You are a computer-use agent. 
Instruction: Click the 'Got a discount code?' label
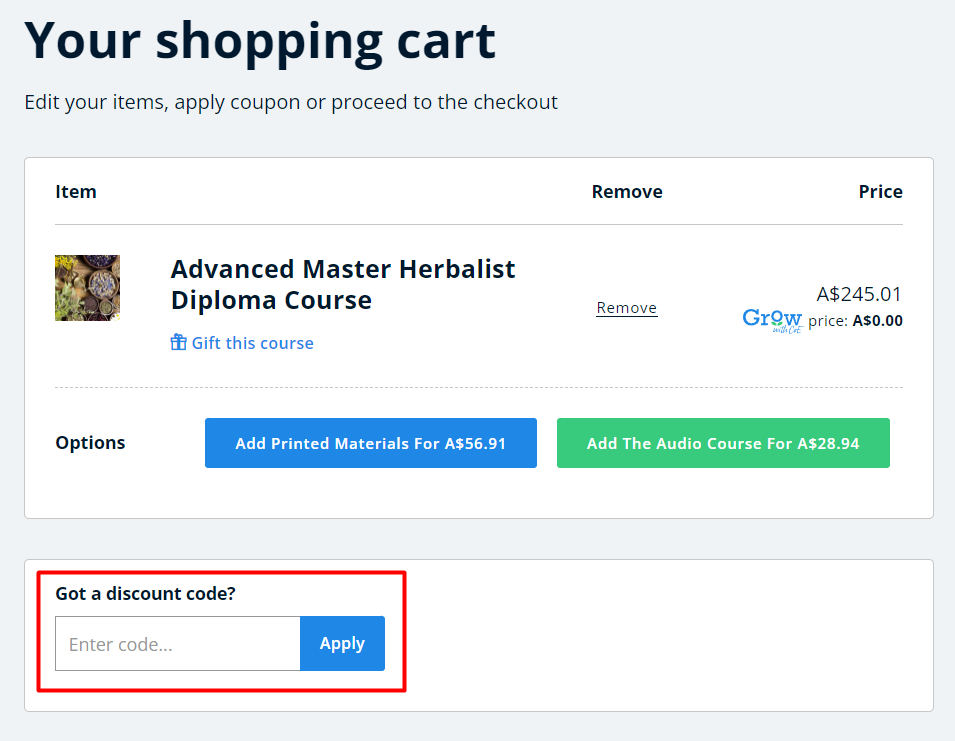(x=145, y=594)
